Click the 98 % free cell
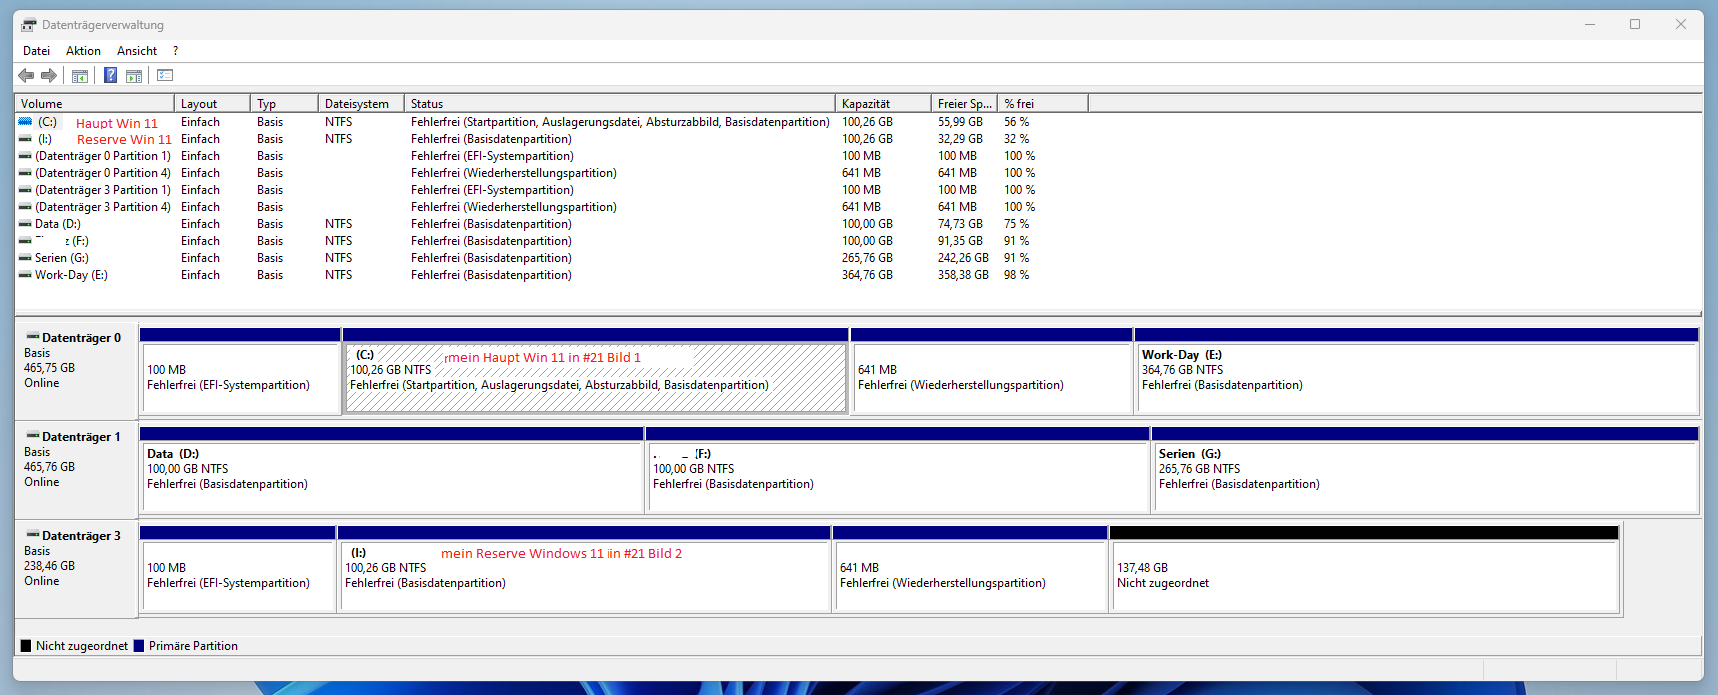This screenshot has width=1718, height=695. [x=1016, y=274]
